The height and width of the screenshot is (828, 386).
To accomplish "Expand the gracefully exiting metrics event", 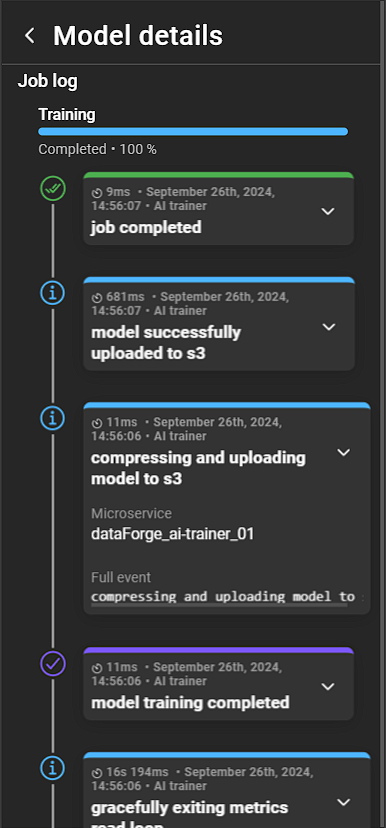I will click(343, 802).
